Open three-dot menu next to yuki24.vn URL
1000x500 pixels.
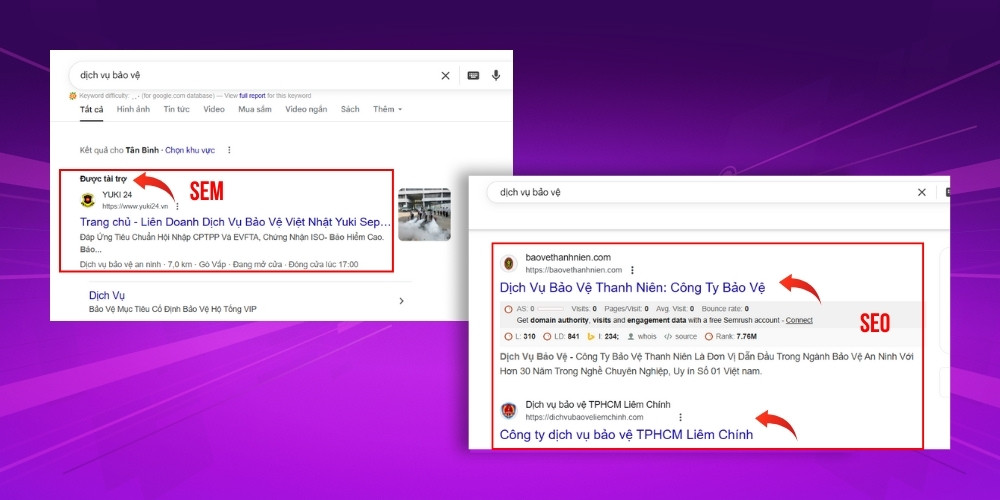(x=177, y=206)
